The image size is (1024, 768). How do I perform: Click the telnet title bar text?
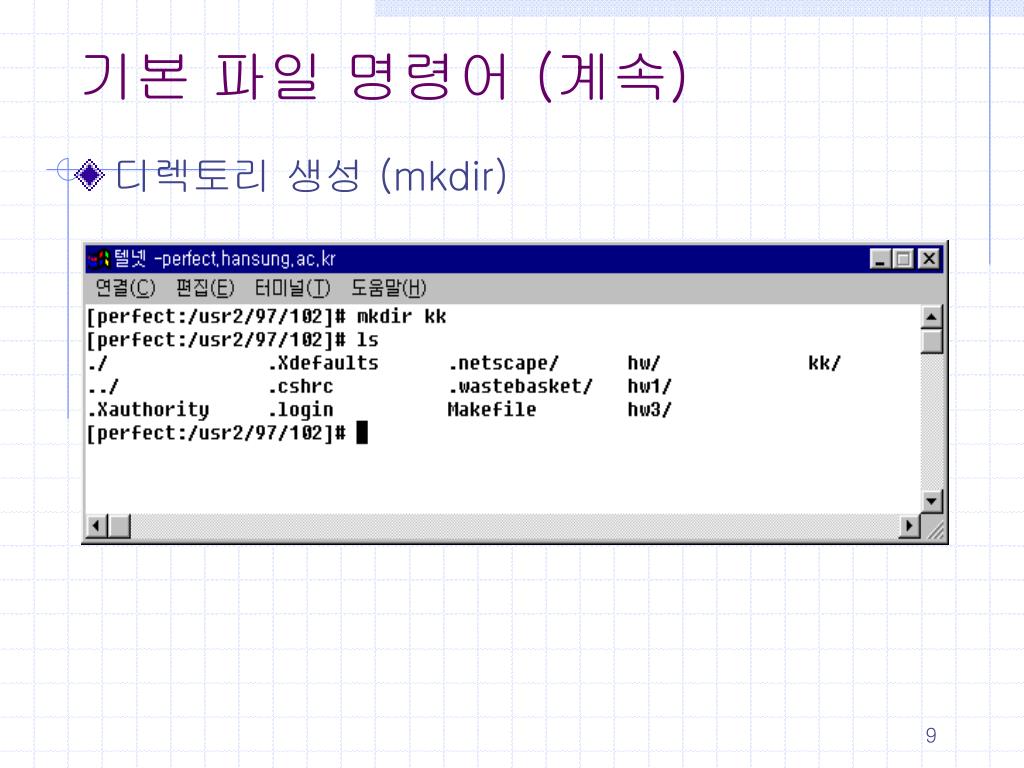pyautogui.click(x=225, y=259)
